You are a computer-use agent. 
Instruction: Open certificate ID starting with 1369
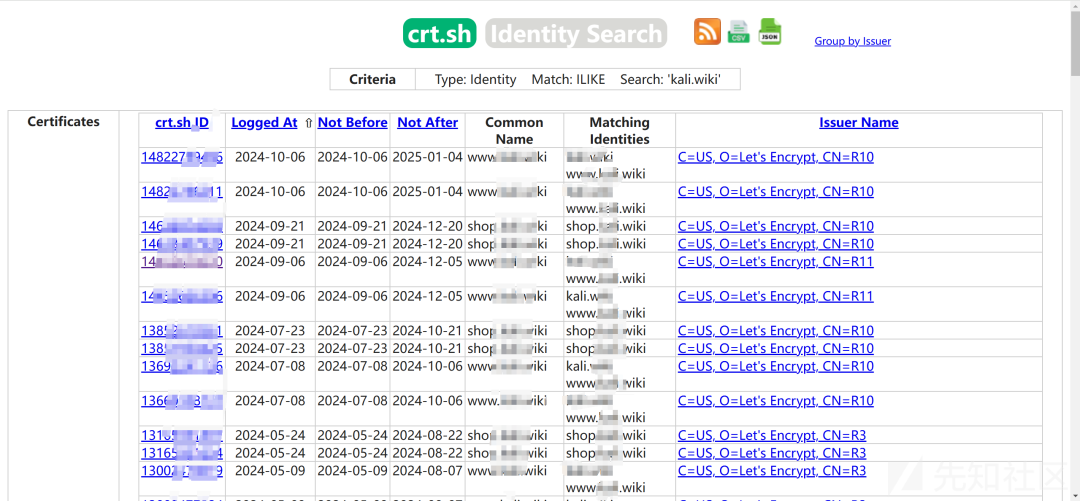[182, 367]
